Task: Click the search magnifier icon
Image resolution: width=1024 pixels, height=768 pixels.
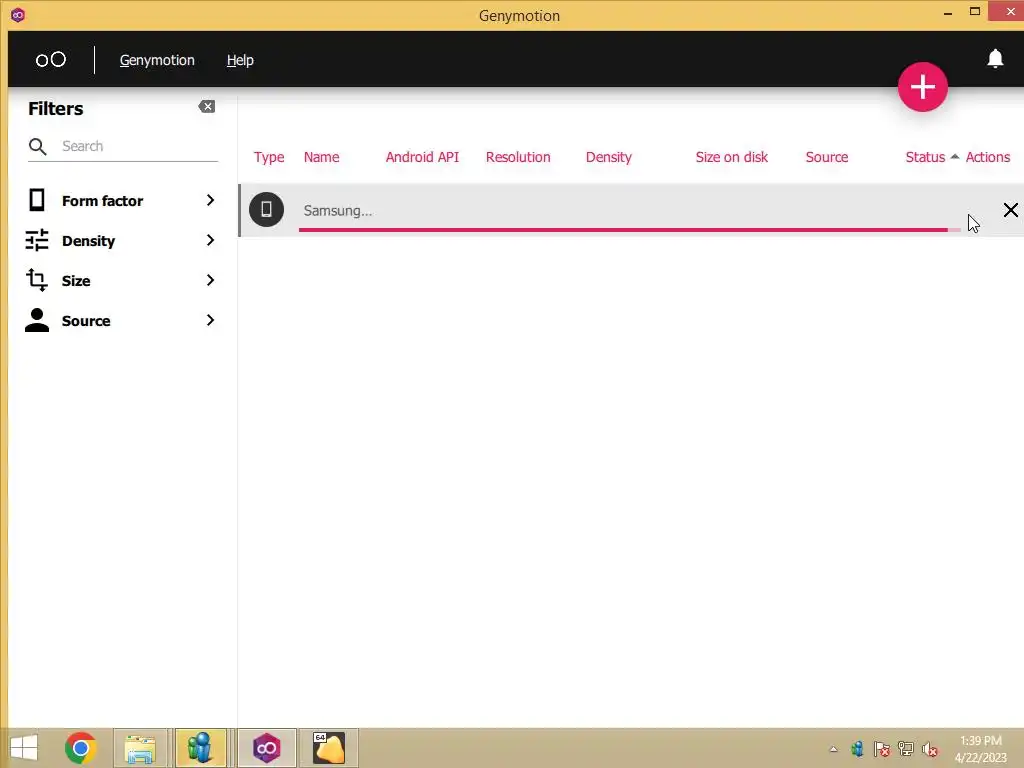Action: (37, 146)
